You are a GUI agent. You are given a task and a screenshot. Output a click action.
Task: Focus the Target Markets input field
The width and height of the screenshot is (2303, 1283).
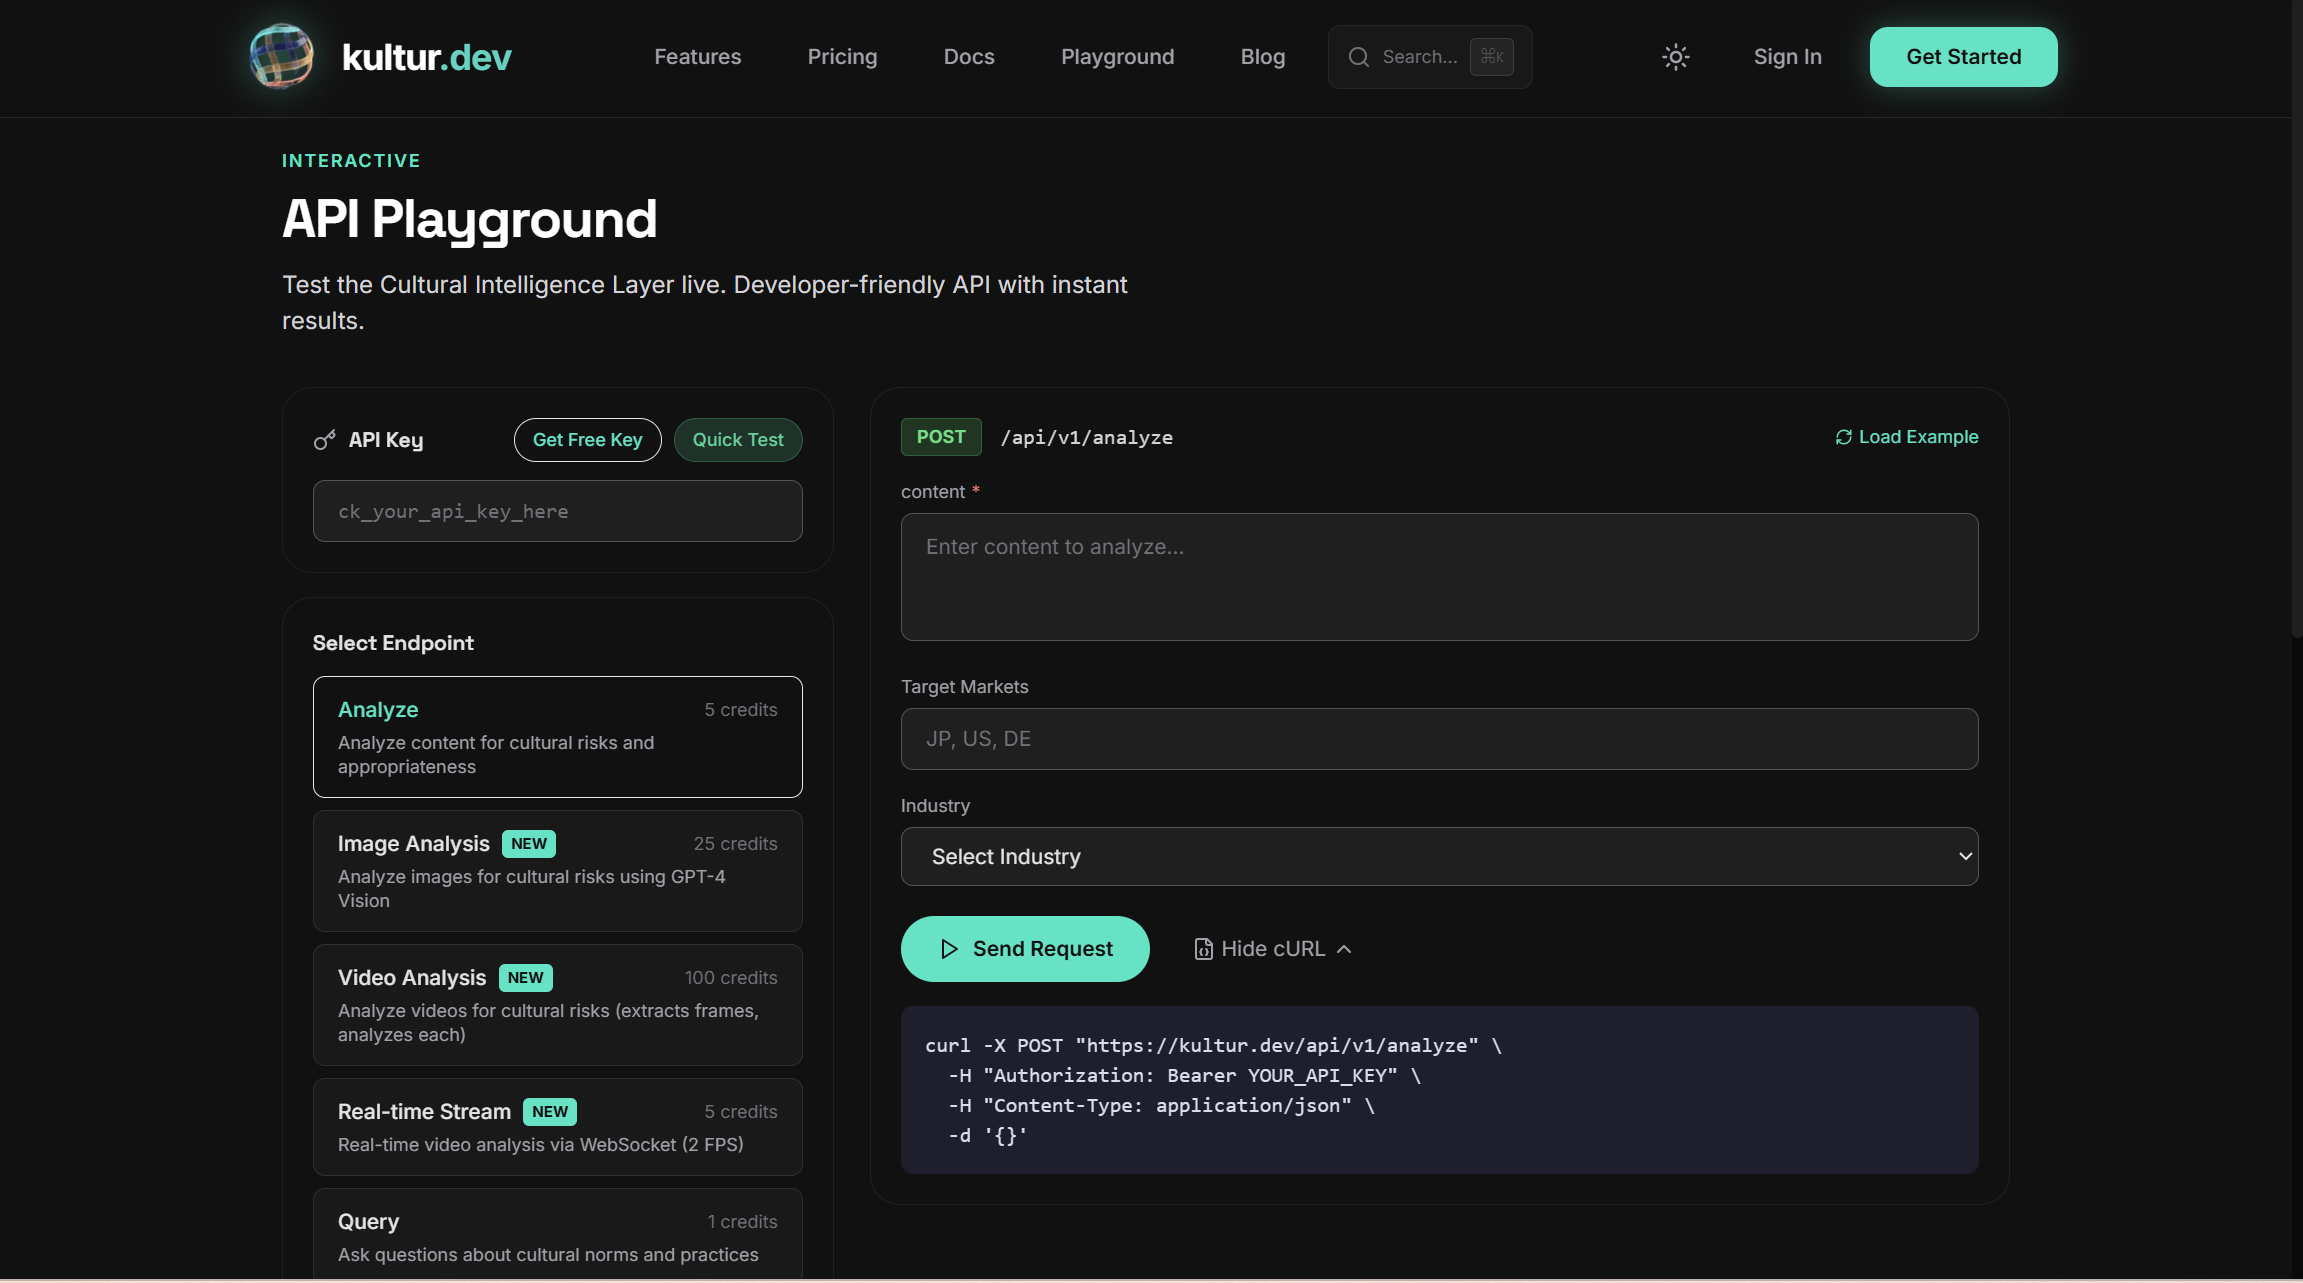click(1438, 739)
